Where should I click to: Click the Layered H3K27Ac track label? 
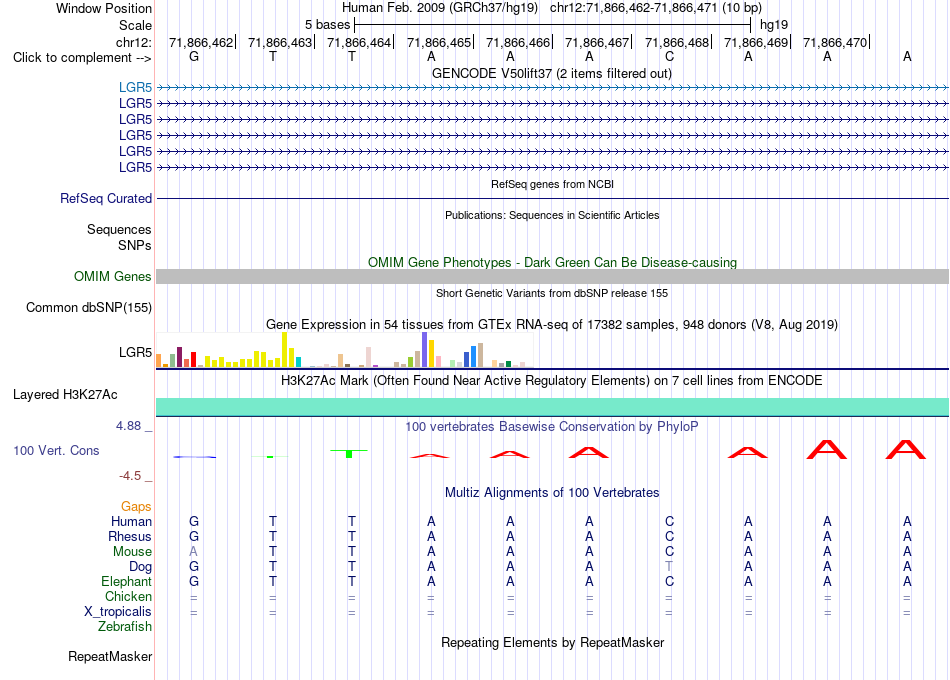point(65,395)
